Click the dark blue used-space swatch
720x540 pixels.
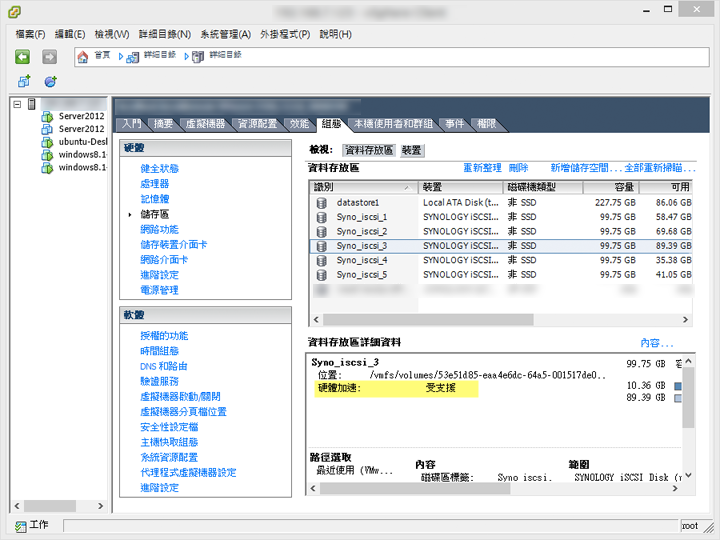click(x=678, y=386)
